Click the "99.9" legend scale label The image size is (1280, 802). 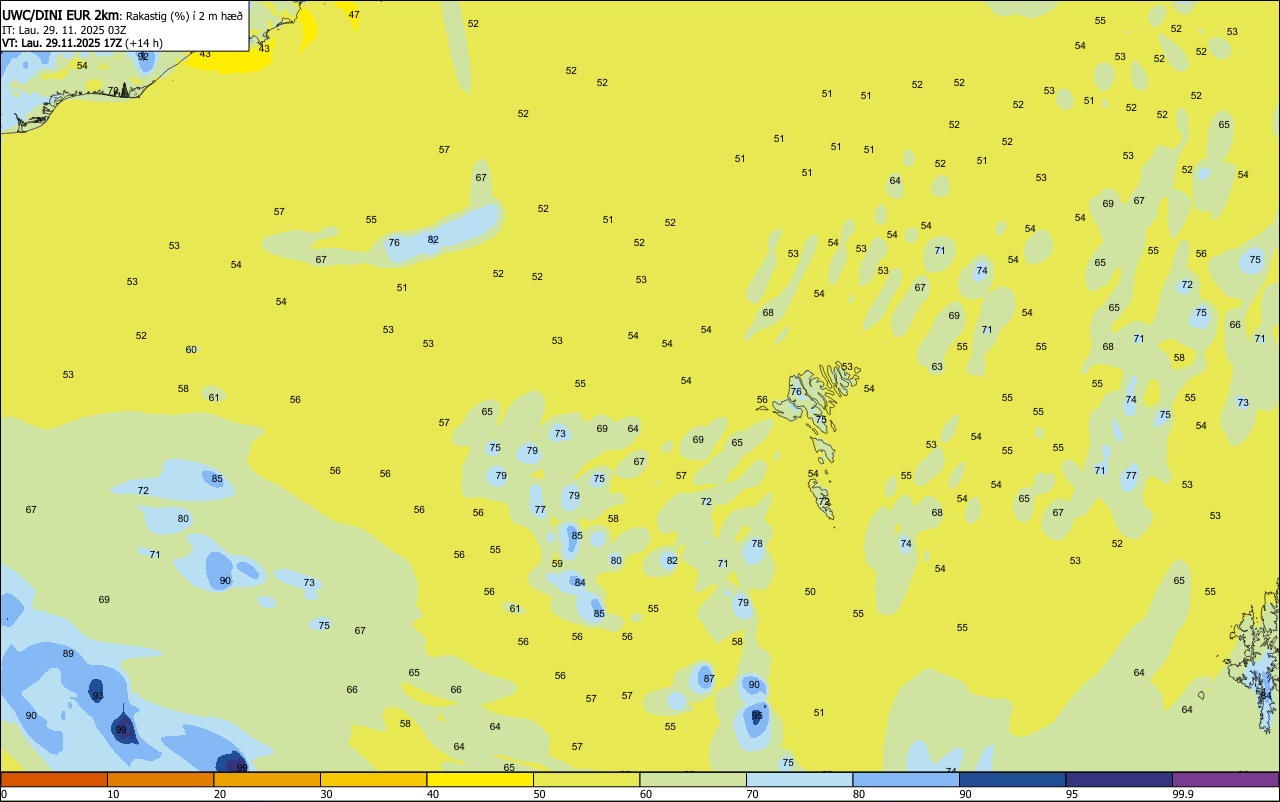pyautogui.click(x=1183, y=794)
